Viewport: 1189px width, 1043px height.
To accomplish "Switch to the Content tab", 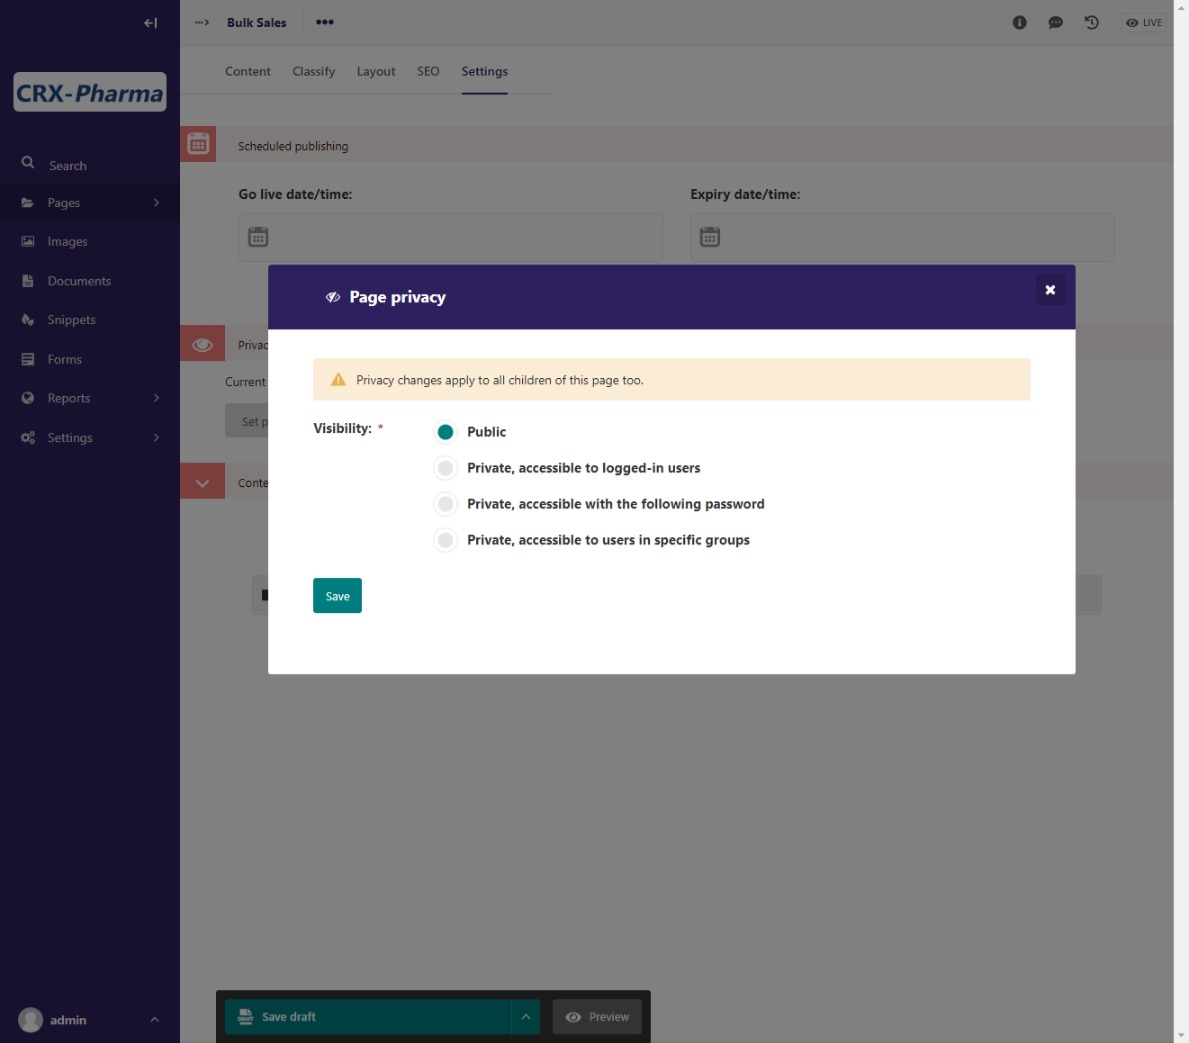I will [247, 72].
